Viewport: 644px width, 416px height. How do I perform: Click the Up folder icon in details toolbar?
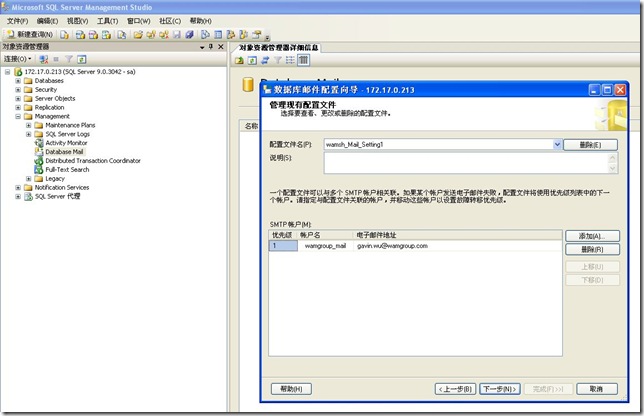tap(239, 60)
